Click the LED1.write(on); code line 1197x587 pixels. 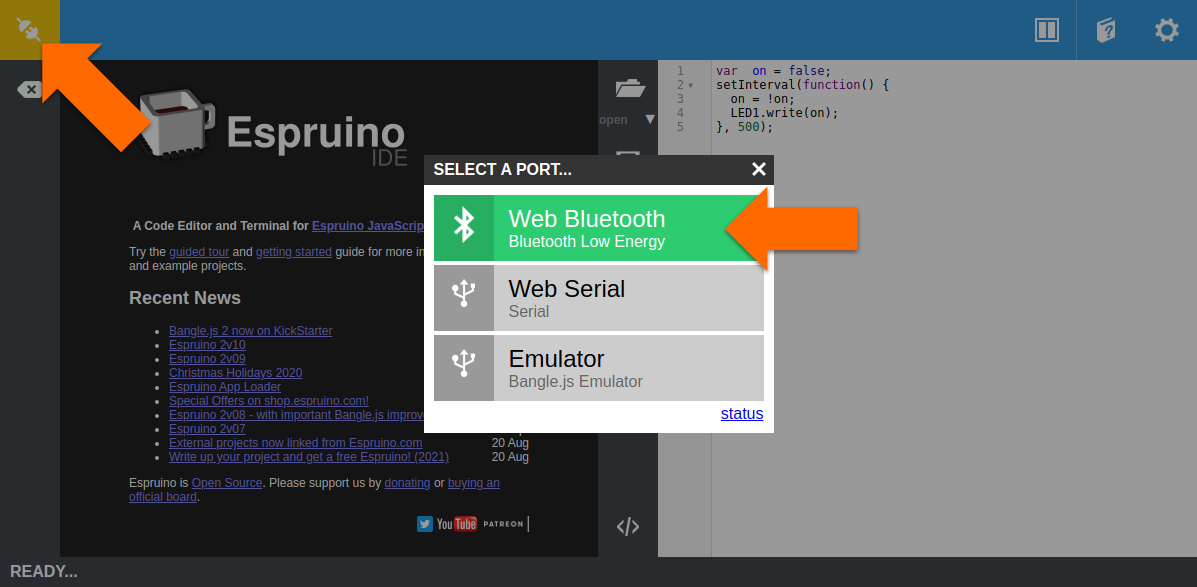point(784,113)
